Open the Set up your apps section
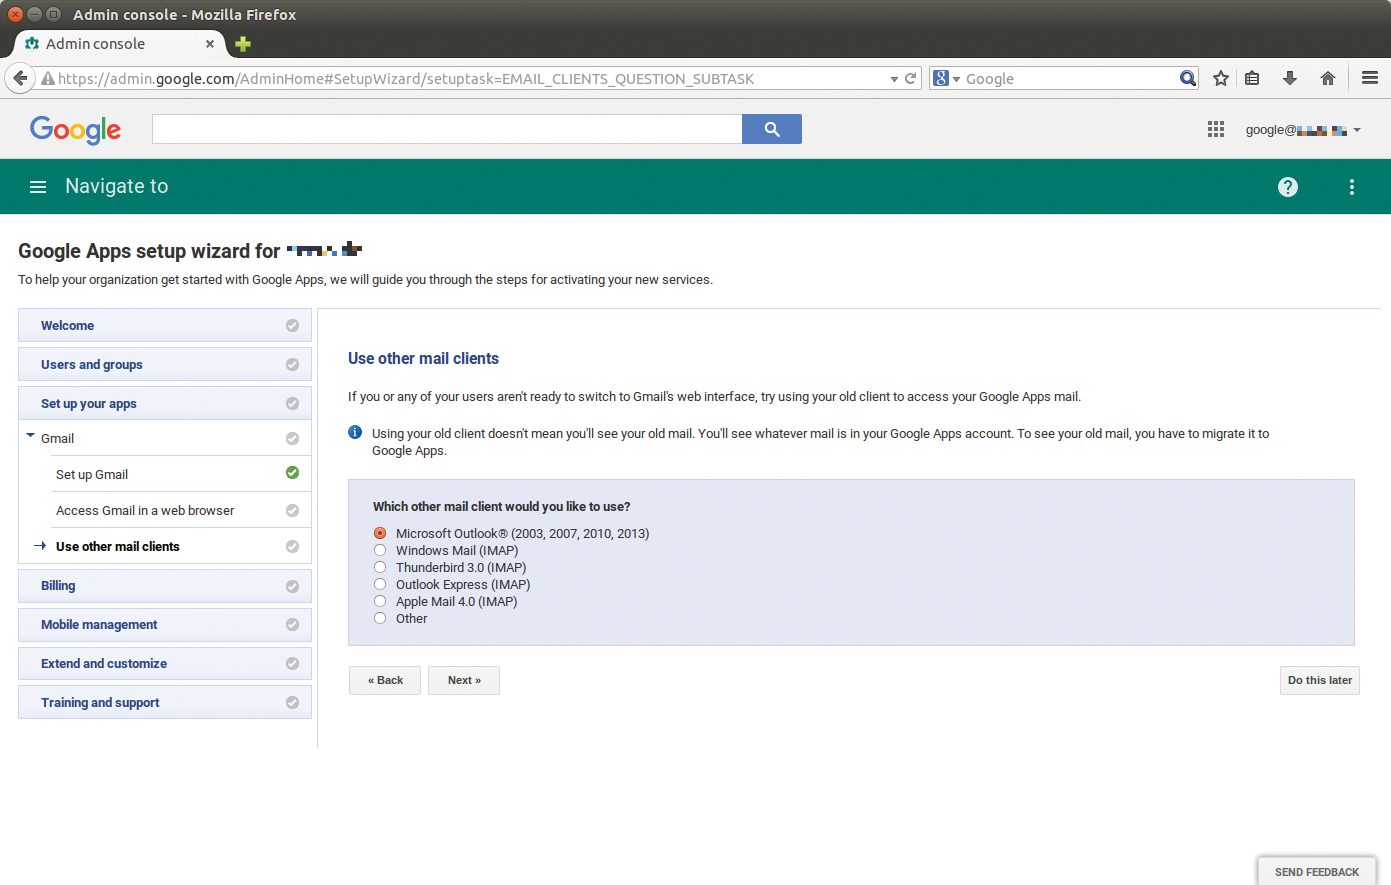The width and height of the screenshot is (1391, 885). coord(165,403)
